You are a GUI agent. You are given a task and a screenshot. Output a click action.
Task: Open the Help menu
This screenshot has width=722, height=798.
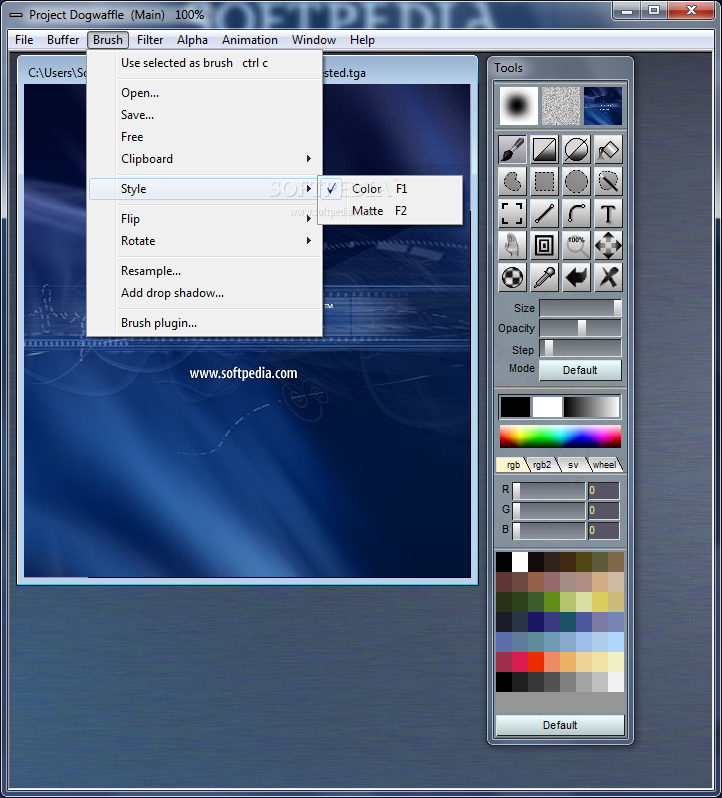[x=362, y=40]
